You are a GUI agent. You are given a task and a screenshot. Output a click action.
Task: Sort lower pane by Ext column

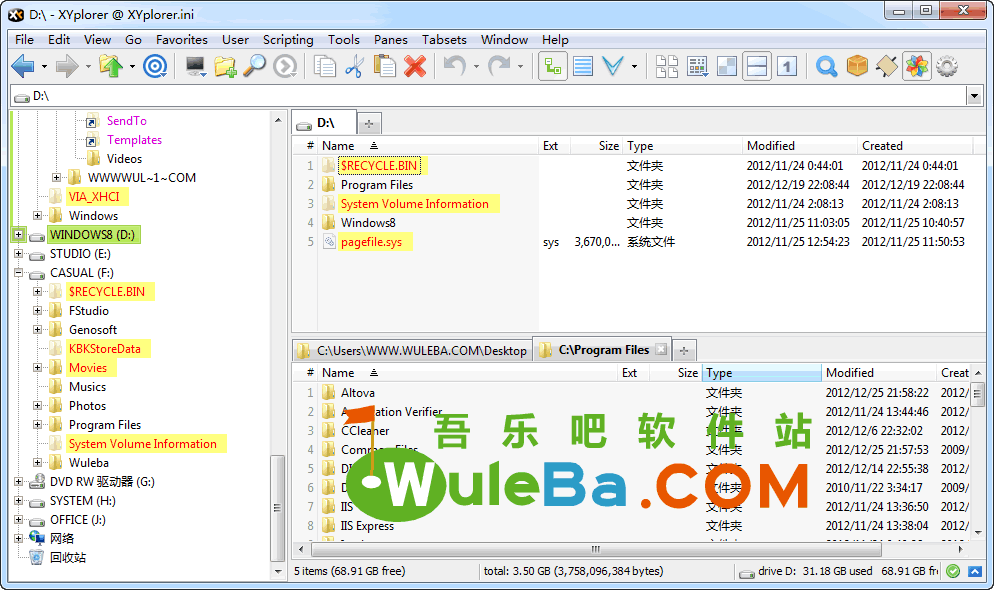point(633,373)
